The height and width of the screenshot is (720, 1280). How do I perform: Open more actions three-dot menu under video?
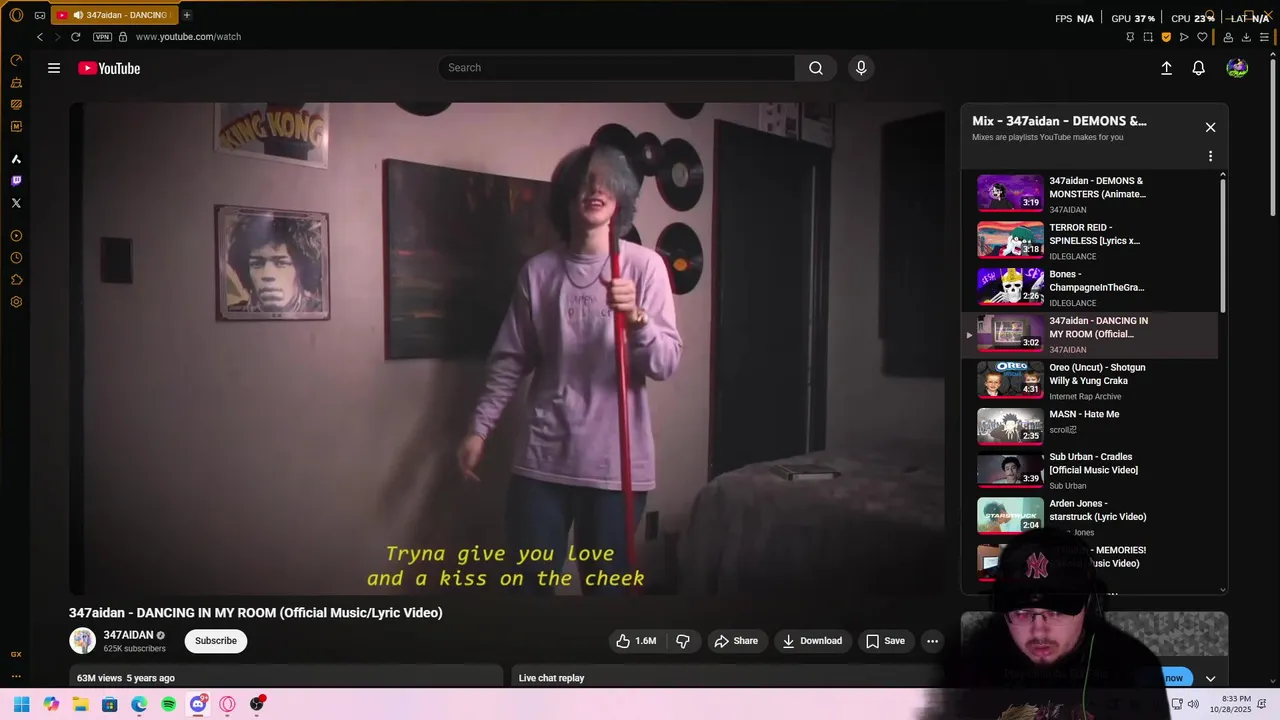coord(932,641)
